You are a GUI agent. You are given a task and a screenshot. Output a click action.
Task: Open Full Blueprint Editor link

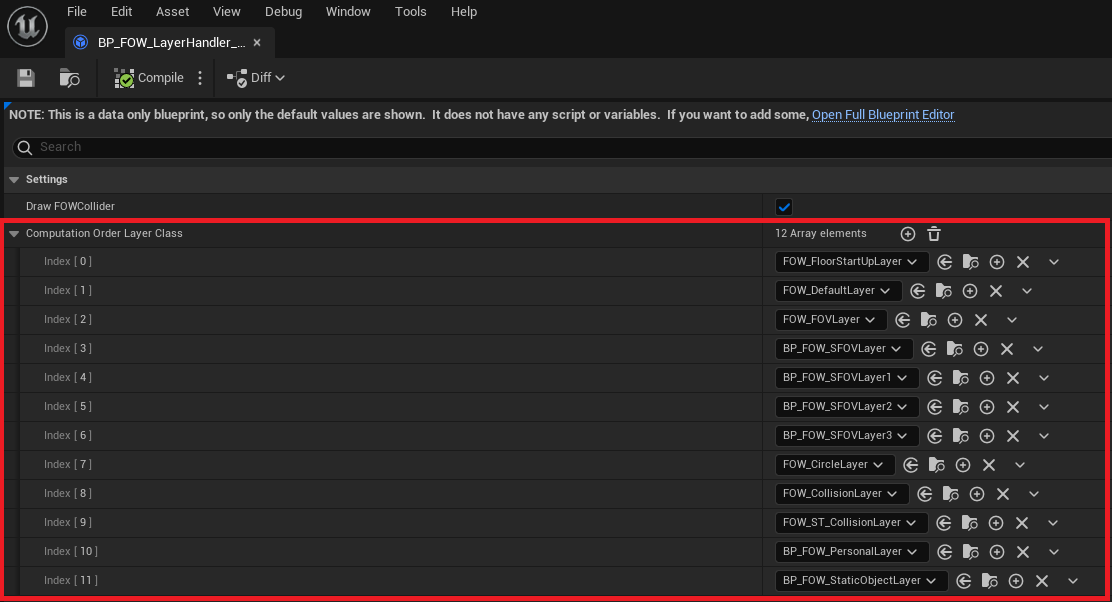(x=883, y=115)
